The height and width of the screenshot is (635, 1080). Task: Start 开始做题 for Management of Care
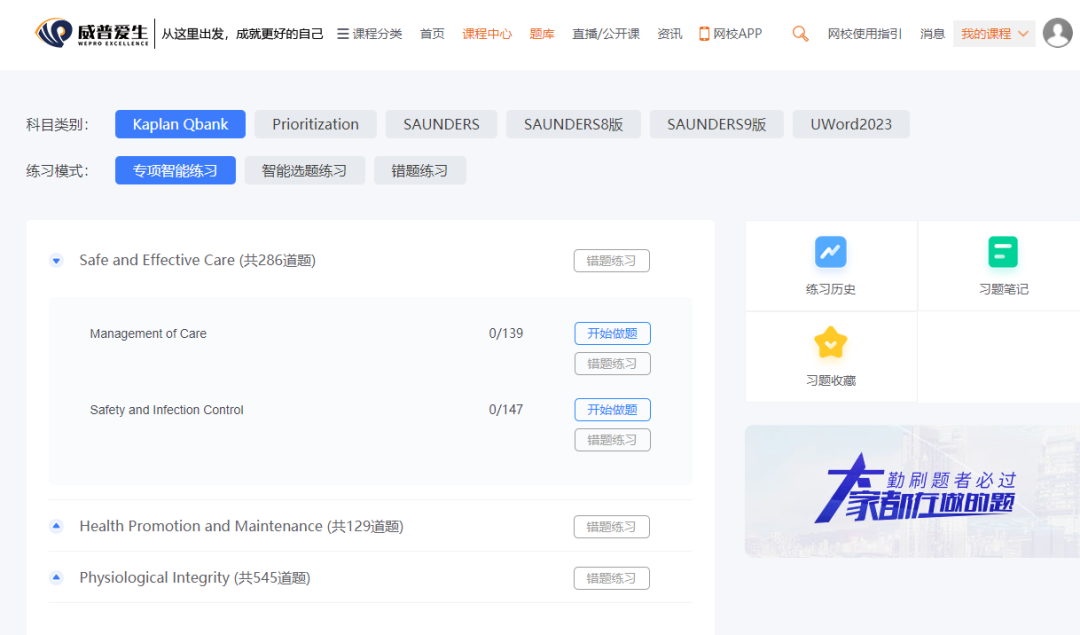(612, 333)
